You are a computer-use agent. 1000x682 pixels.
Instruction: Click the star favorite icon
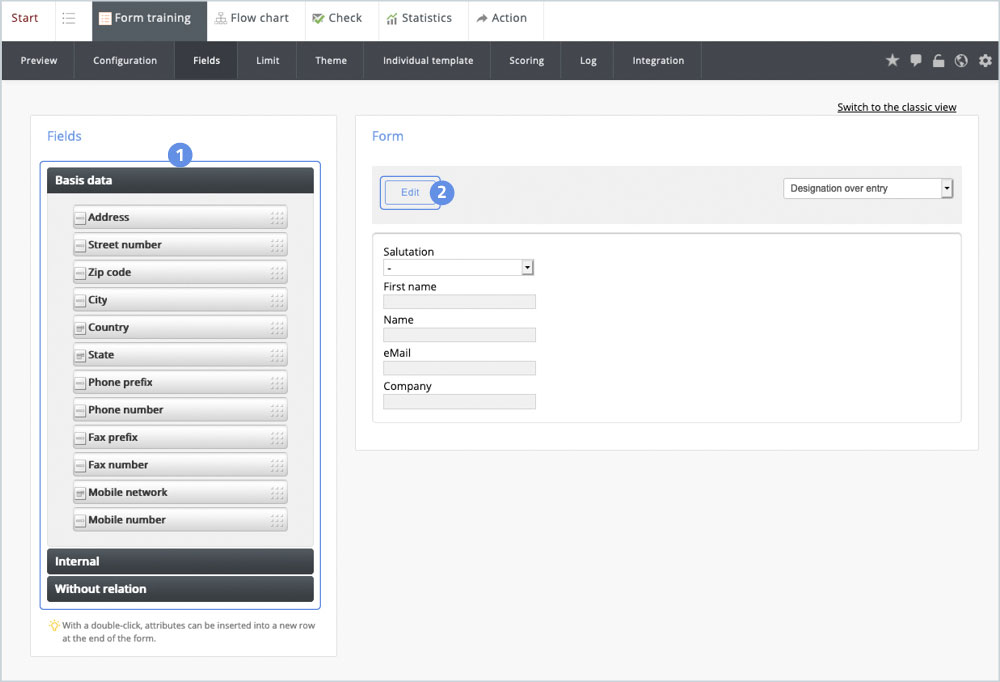pos(892,61)
